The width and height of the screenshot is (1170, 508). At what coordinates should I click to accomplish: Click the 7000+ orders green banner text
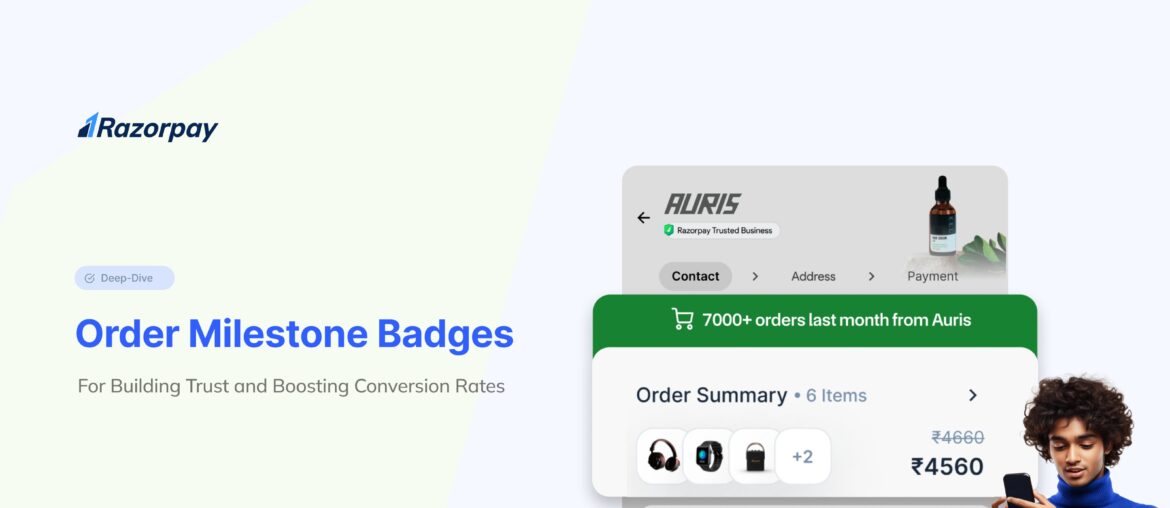836,320
